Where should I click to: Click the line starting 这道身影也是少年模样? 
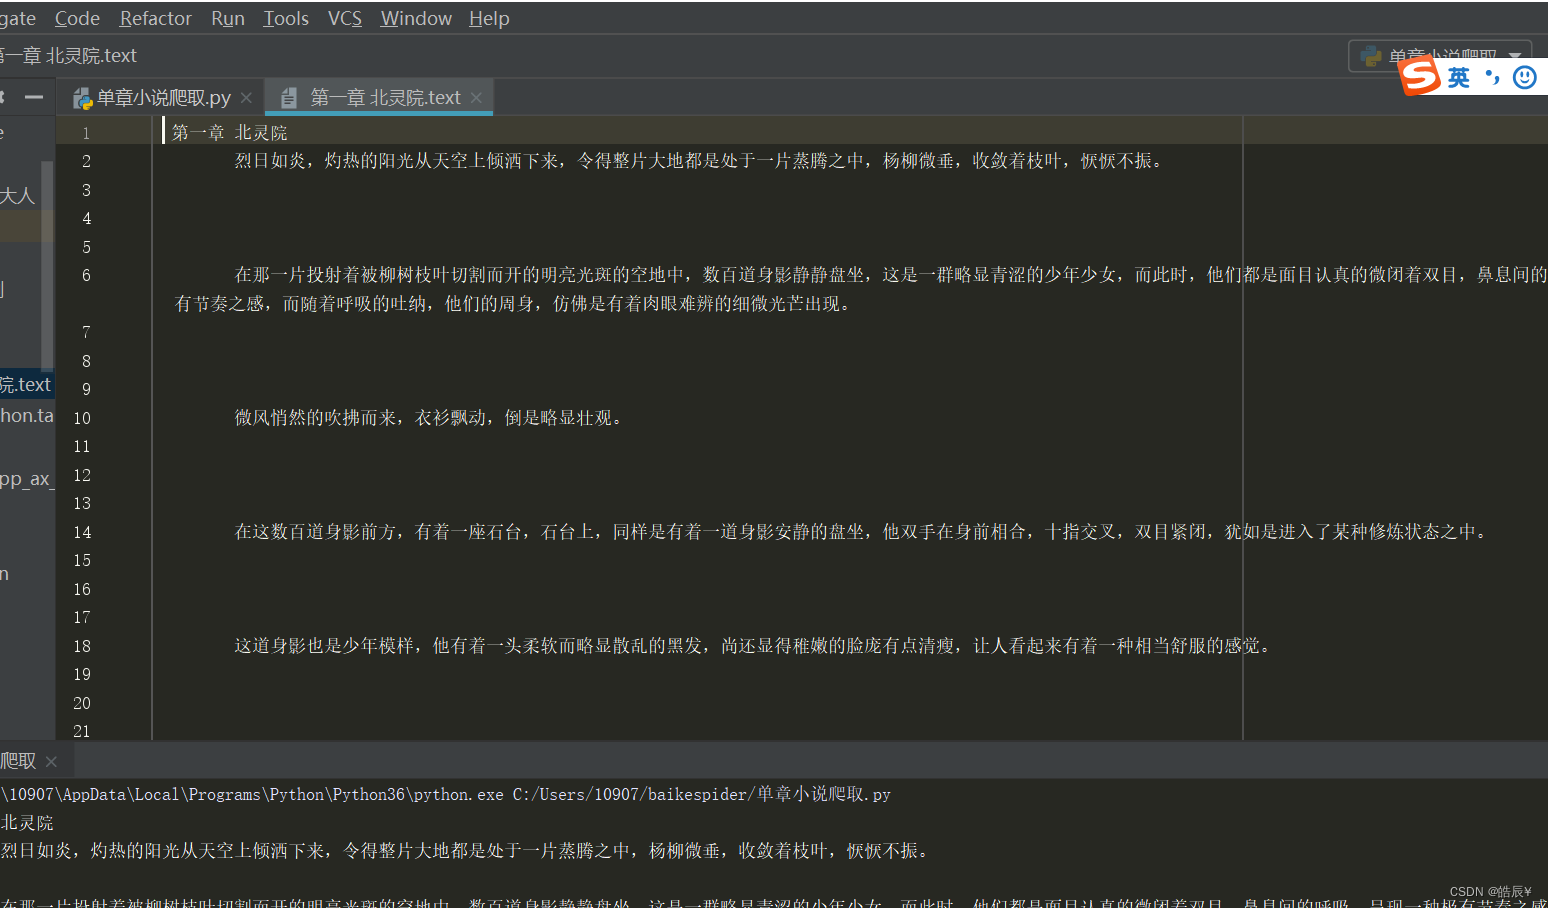[x=755, y=646]
